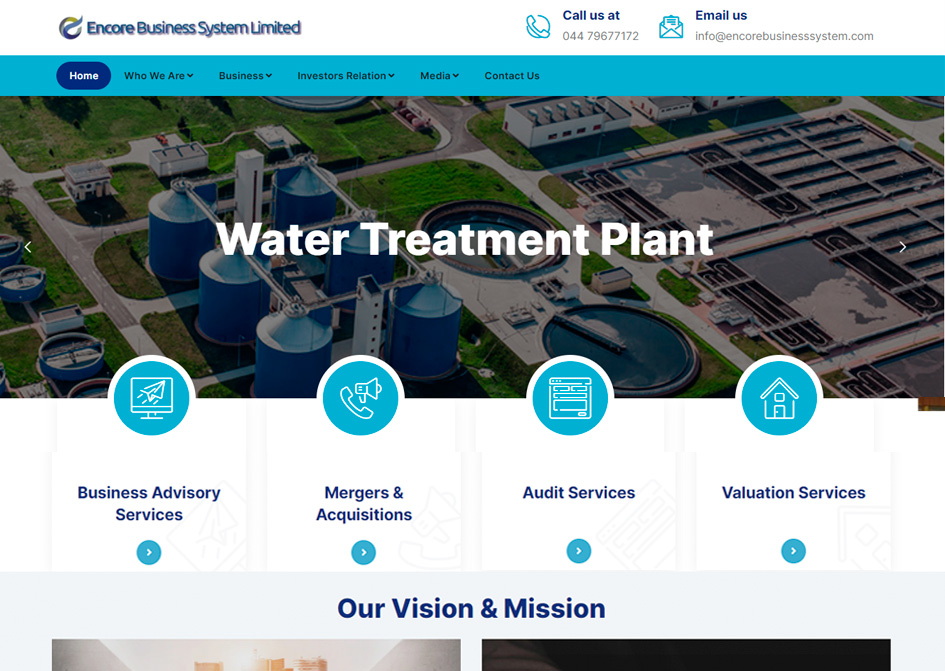Click the phone call icon in header
This screenshot has width=945, height=671.
click(538, 27)
